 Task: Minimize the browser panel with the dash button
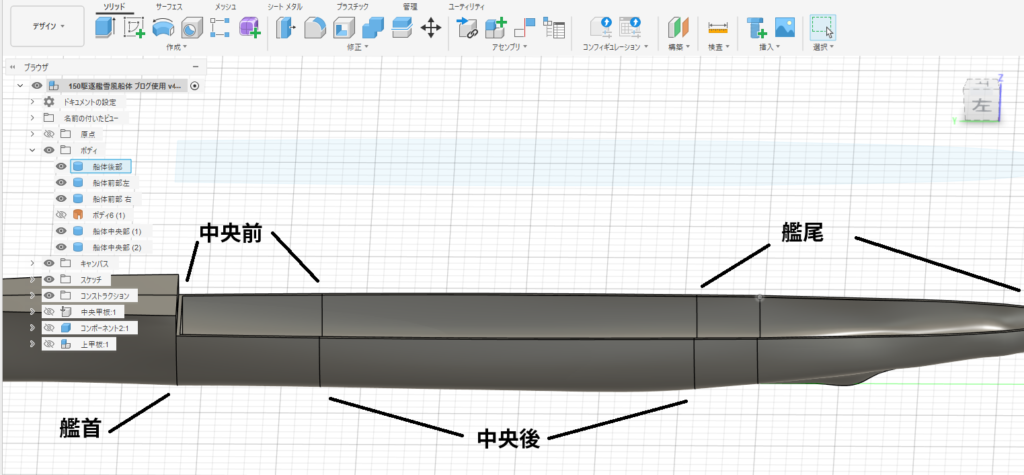coord(195,67)
